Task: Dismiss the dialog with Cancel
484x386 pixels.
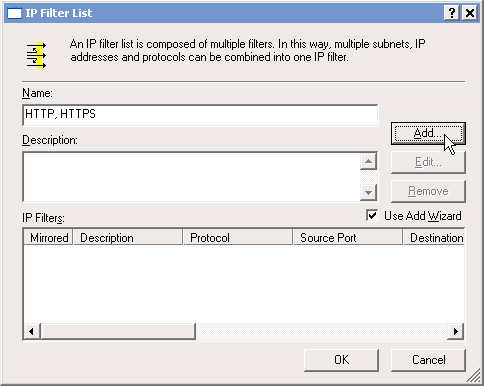Action: 428,360
